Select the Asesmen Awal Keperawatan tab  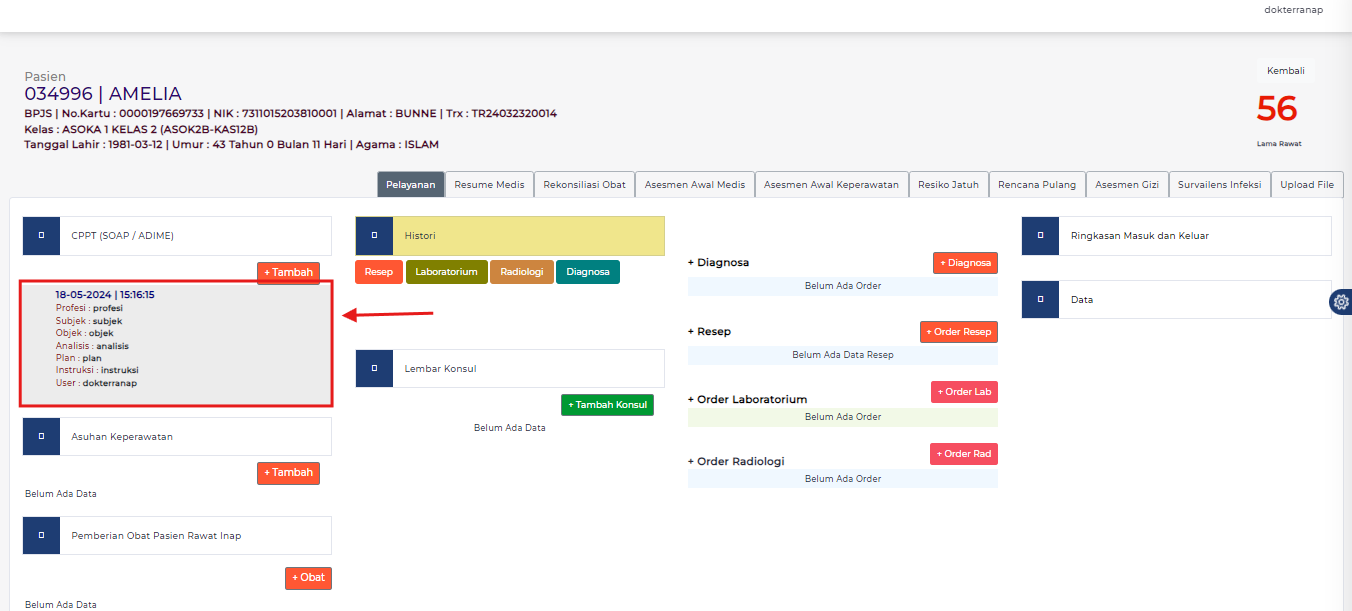(831, 184)
